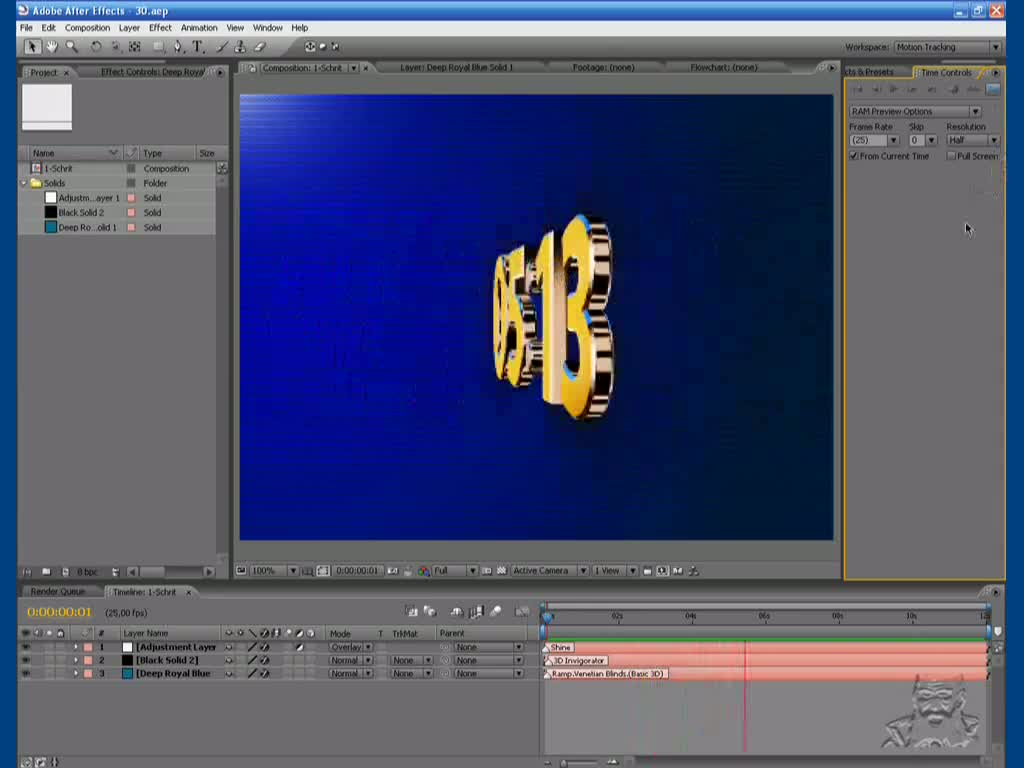The width and height of the screenshot is (1024, 768).
Task: Uncheck From Current Time option
Action: (853, 156)
